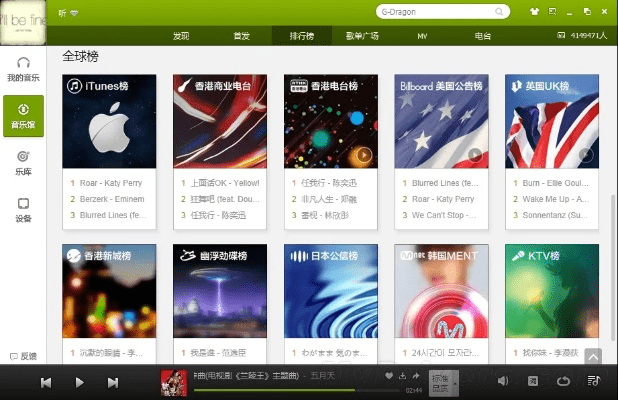Screen dimensions: 618x400
Task: Open the iTunes榜 chart cover
Action: coord(109,121)
